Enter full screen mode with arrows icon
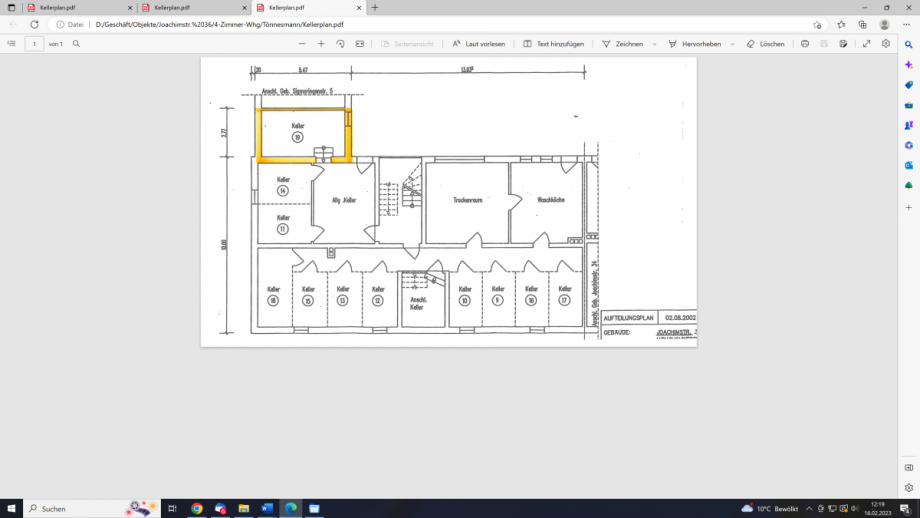This screenshot has width=920, height=518. 867,44
